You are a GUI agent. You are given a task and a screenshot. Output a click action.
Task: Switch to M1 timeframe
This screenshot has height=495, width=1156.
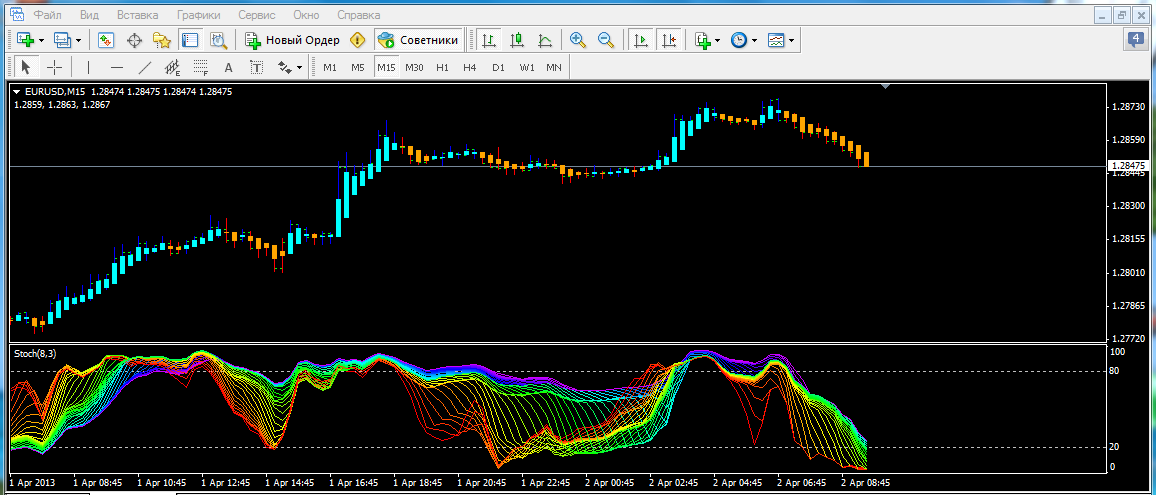[x=330, y=67]
